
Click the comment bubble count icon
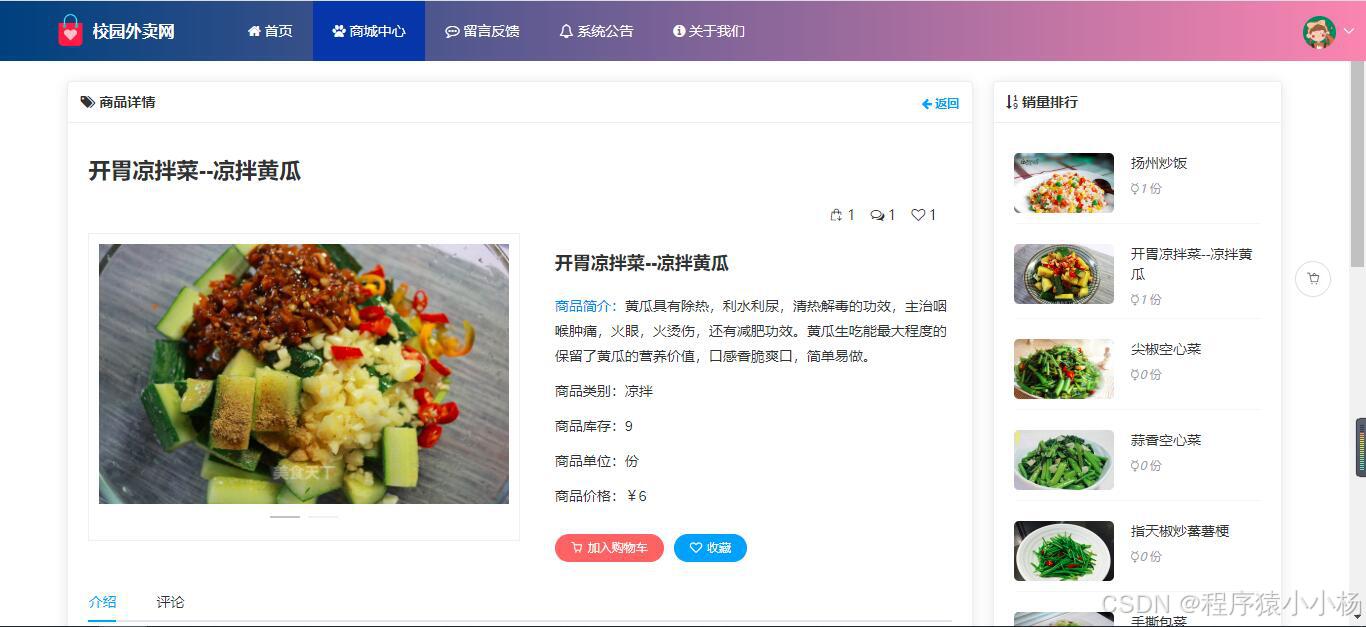pos(877,215)
